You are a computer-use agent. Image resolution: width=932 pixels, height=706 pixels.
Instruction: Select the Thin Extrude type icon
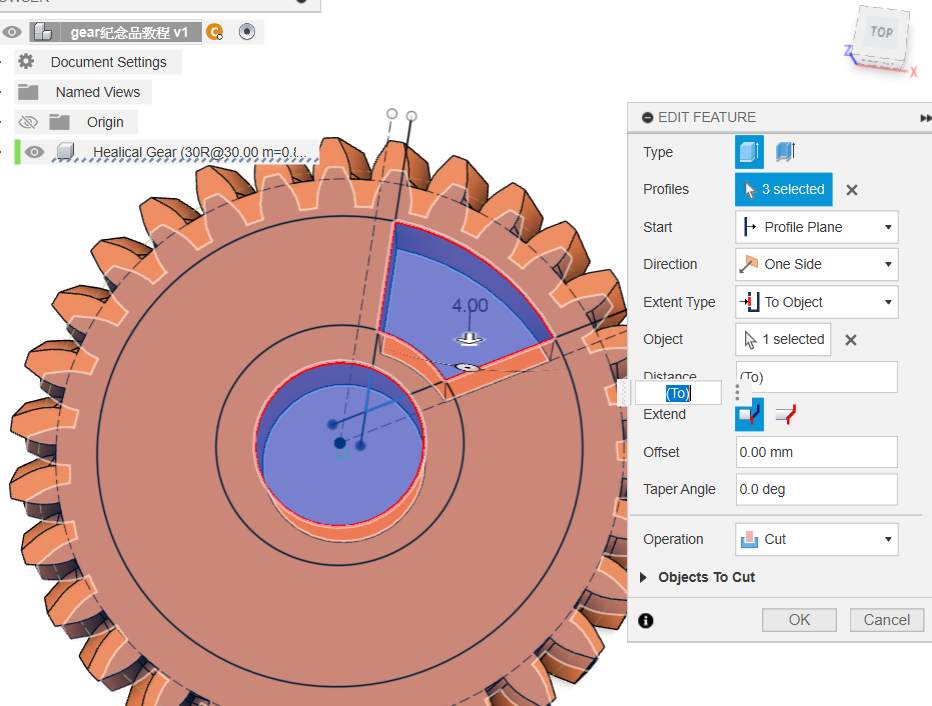pos(785,152)
